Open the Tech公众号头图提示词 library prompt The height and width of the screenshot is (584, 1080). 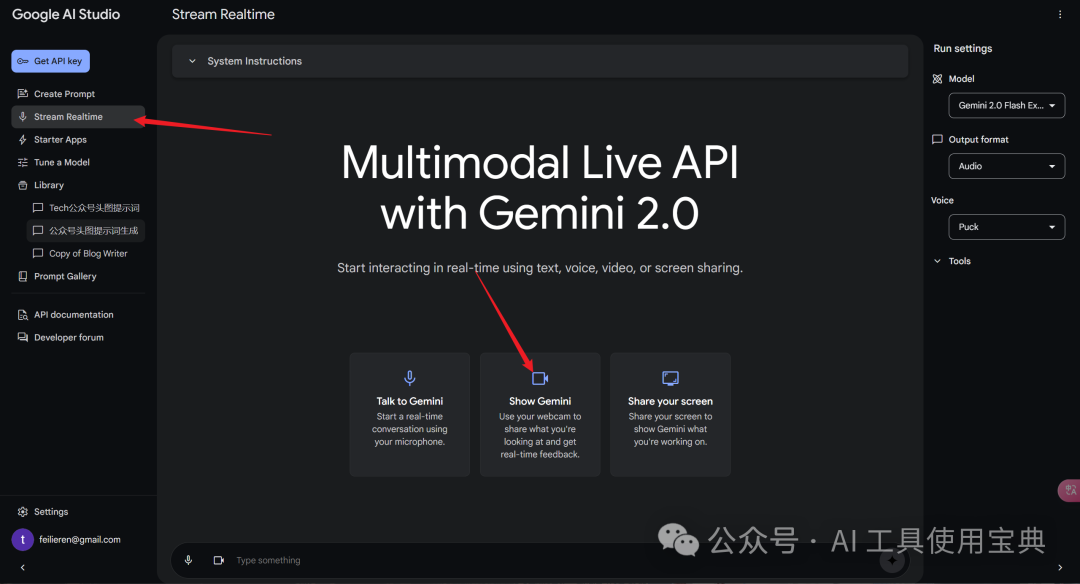pos(86,207)
